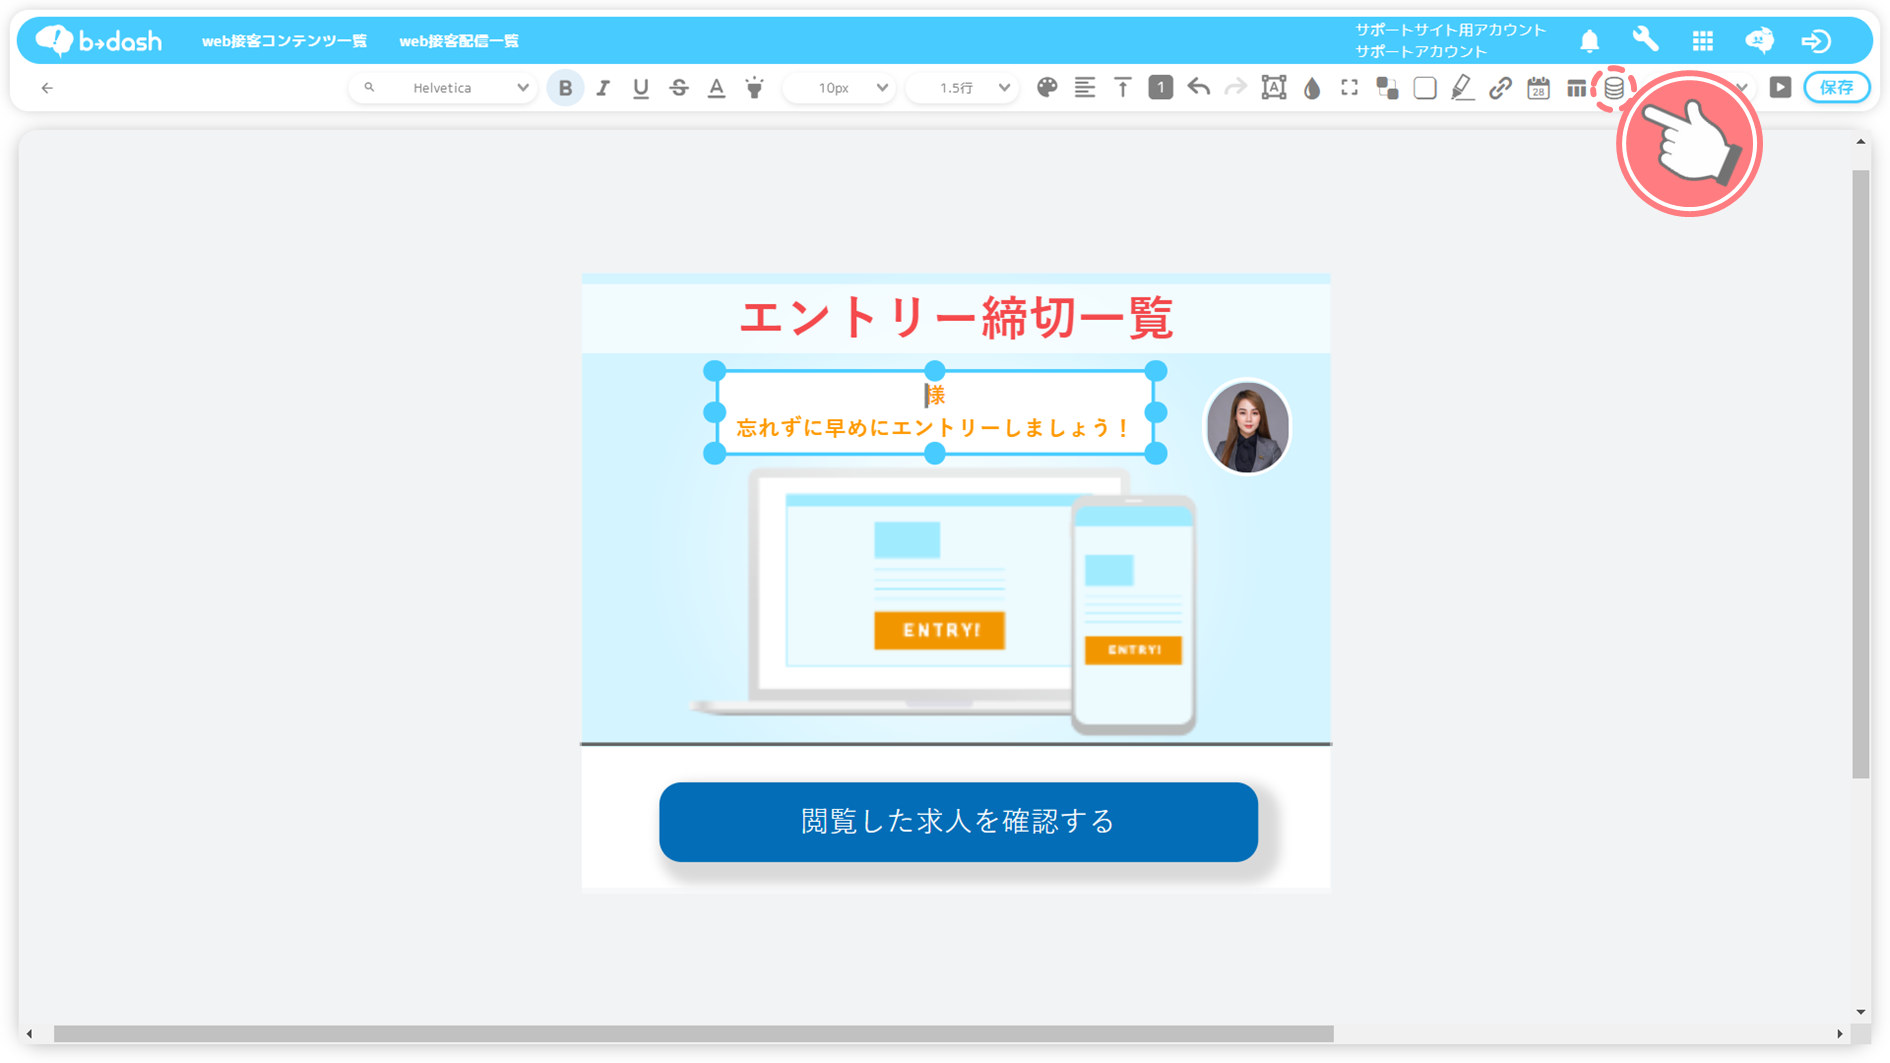Image resolution: width=1890 pixels, height=1063 pixels.
Task: Click the fullscreen corners icon
Action: (x=1350, y=88)
